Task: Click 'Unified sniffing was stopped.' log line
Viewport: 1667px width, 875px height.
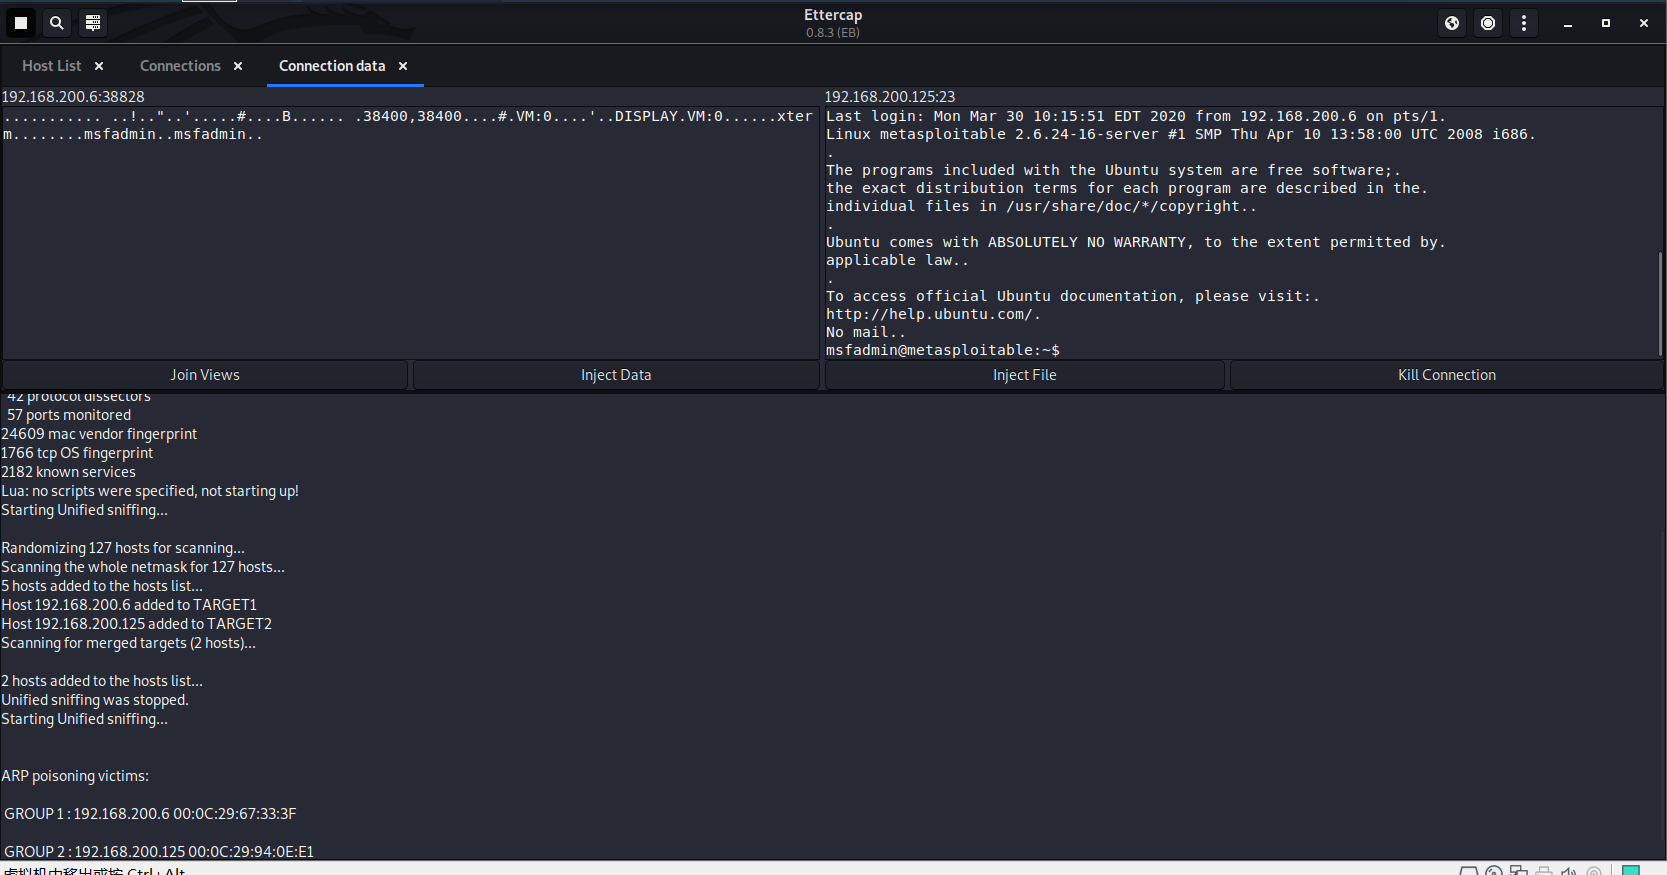Action: point(95,700)
